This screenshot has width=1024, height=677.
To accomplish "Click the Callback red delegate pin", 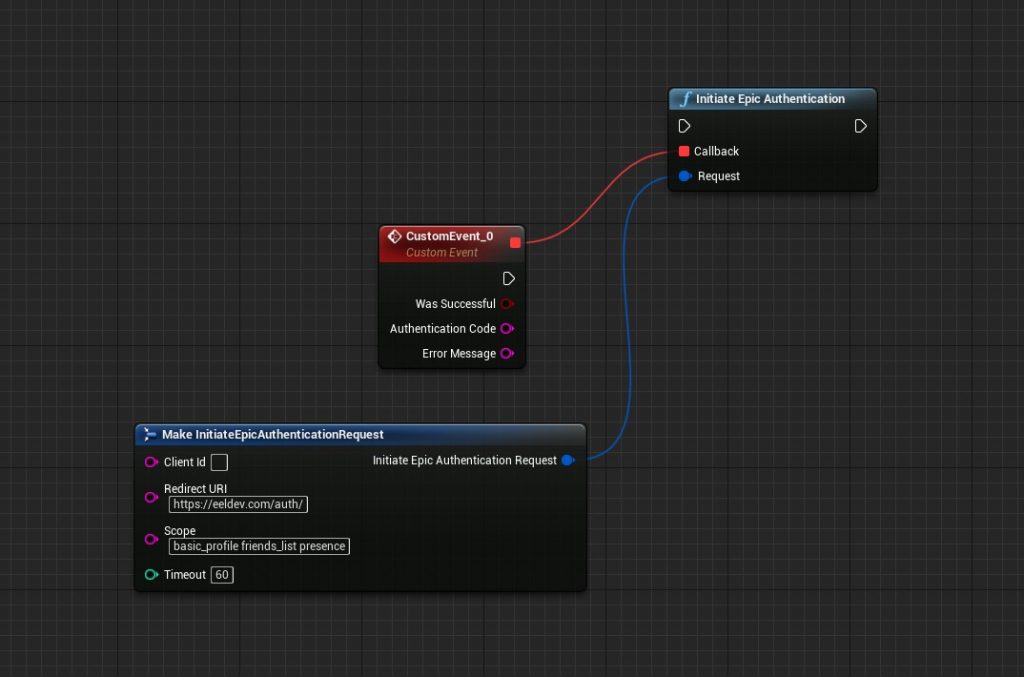I will tap(684, 151).
